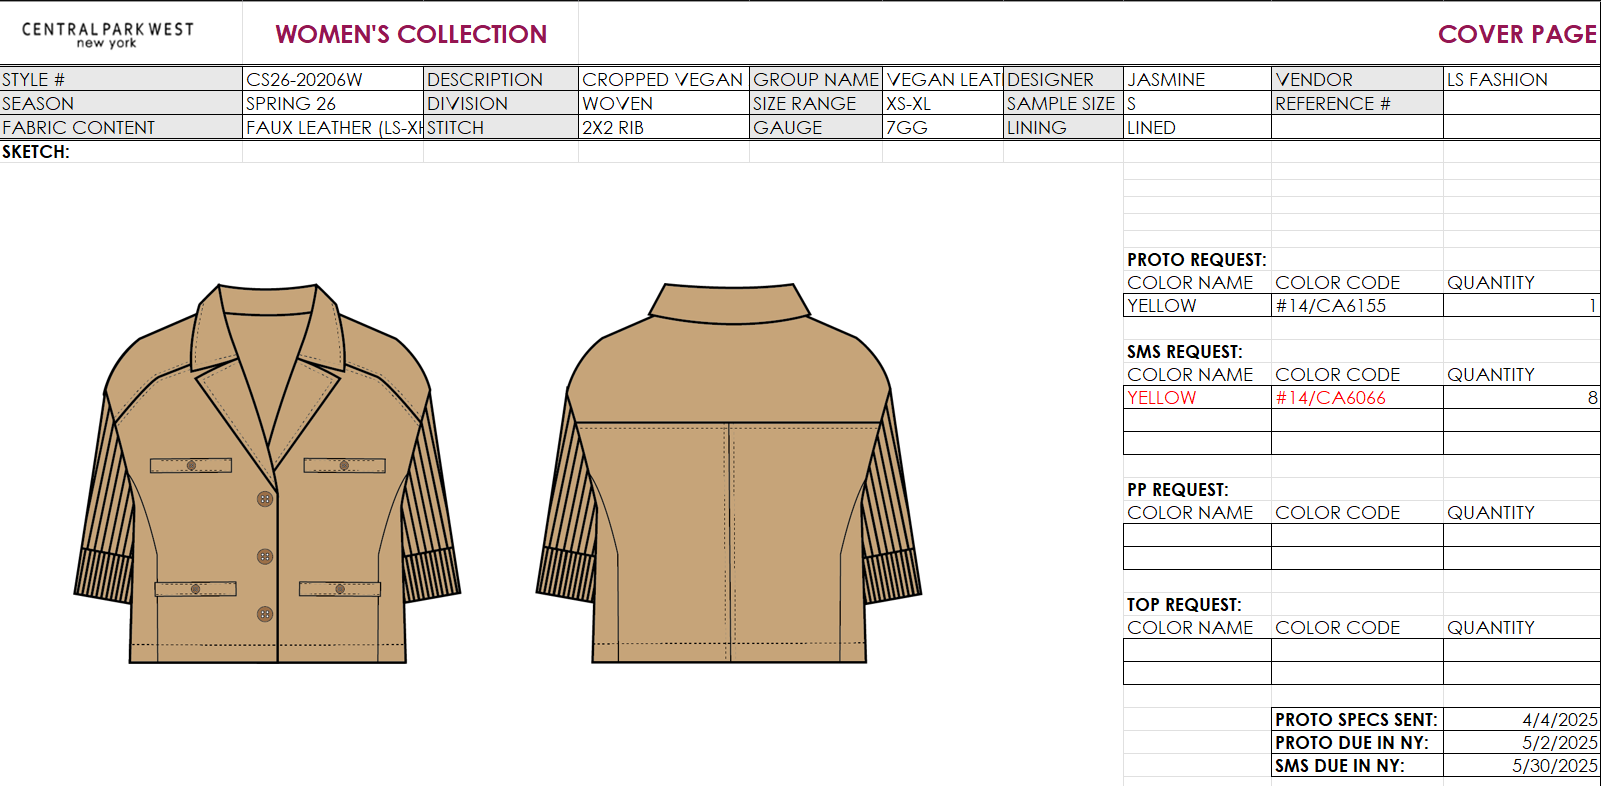Select the front view jacket sketch
Screen dimensions: 1601x786
click(x=267, y=473)
